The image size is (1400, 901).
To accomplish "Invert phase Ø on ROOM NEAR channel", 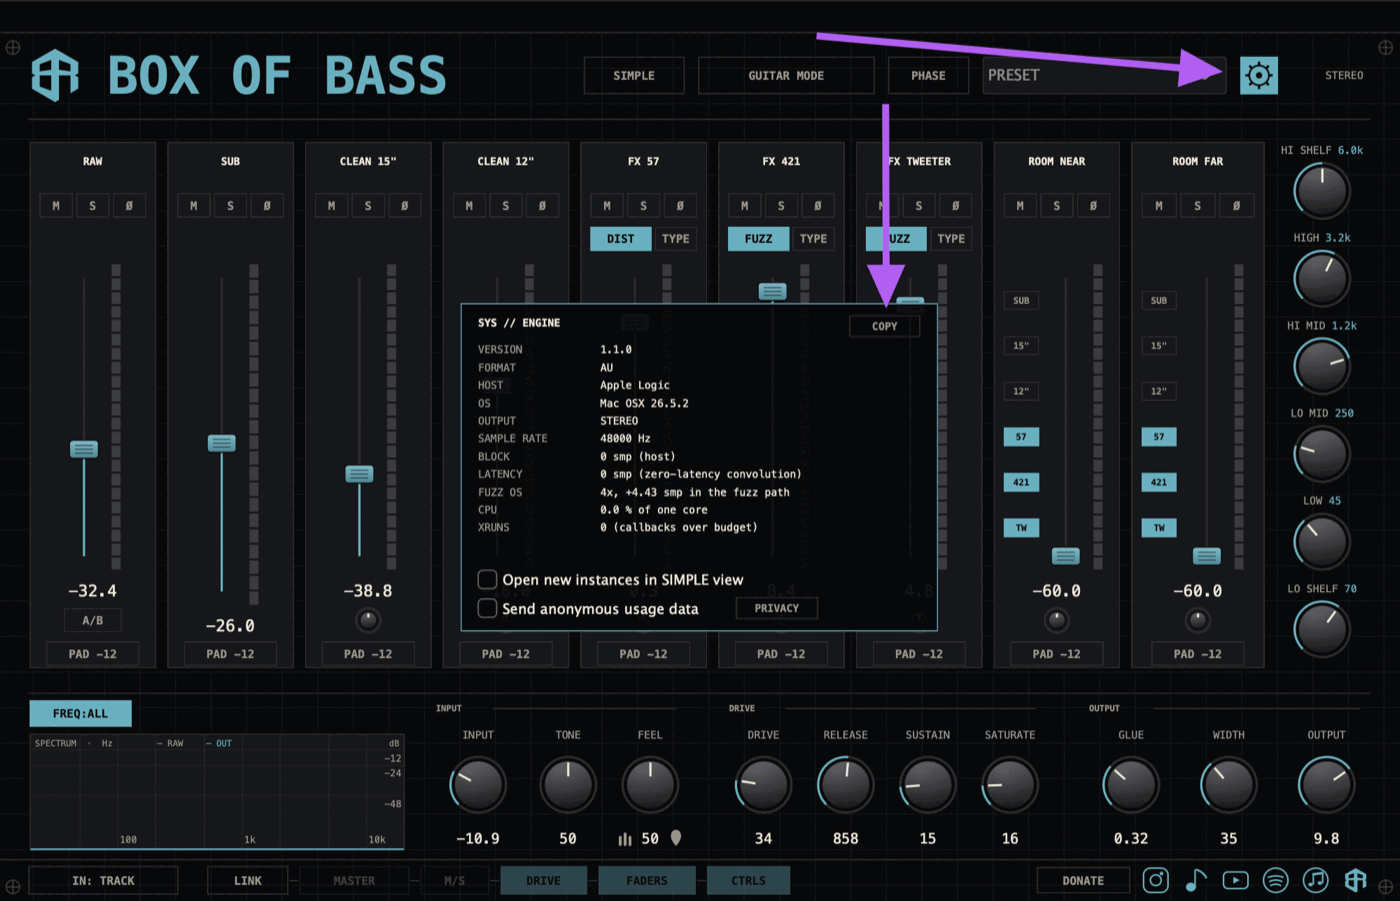I will point(1093,206).
